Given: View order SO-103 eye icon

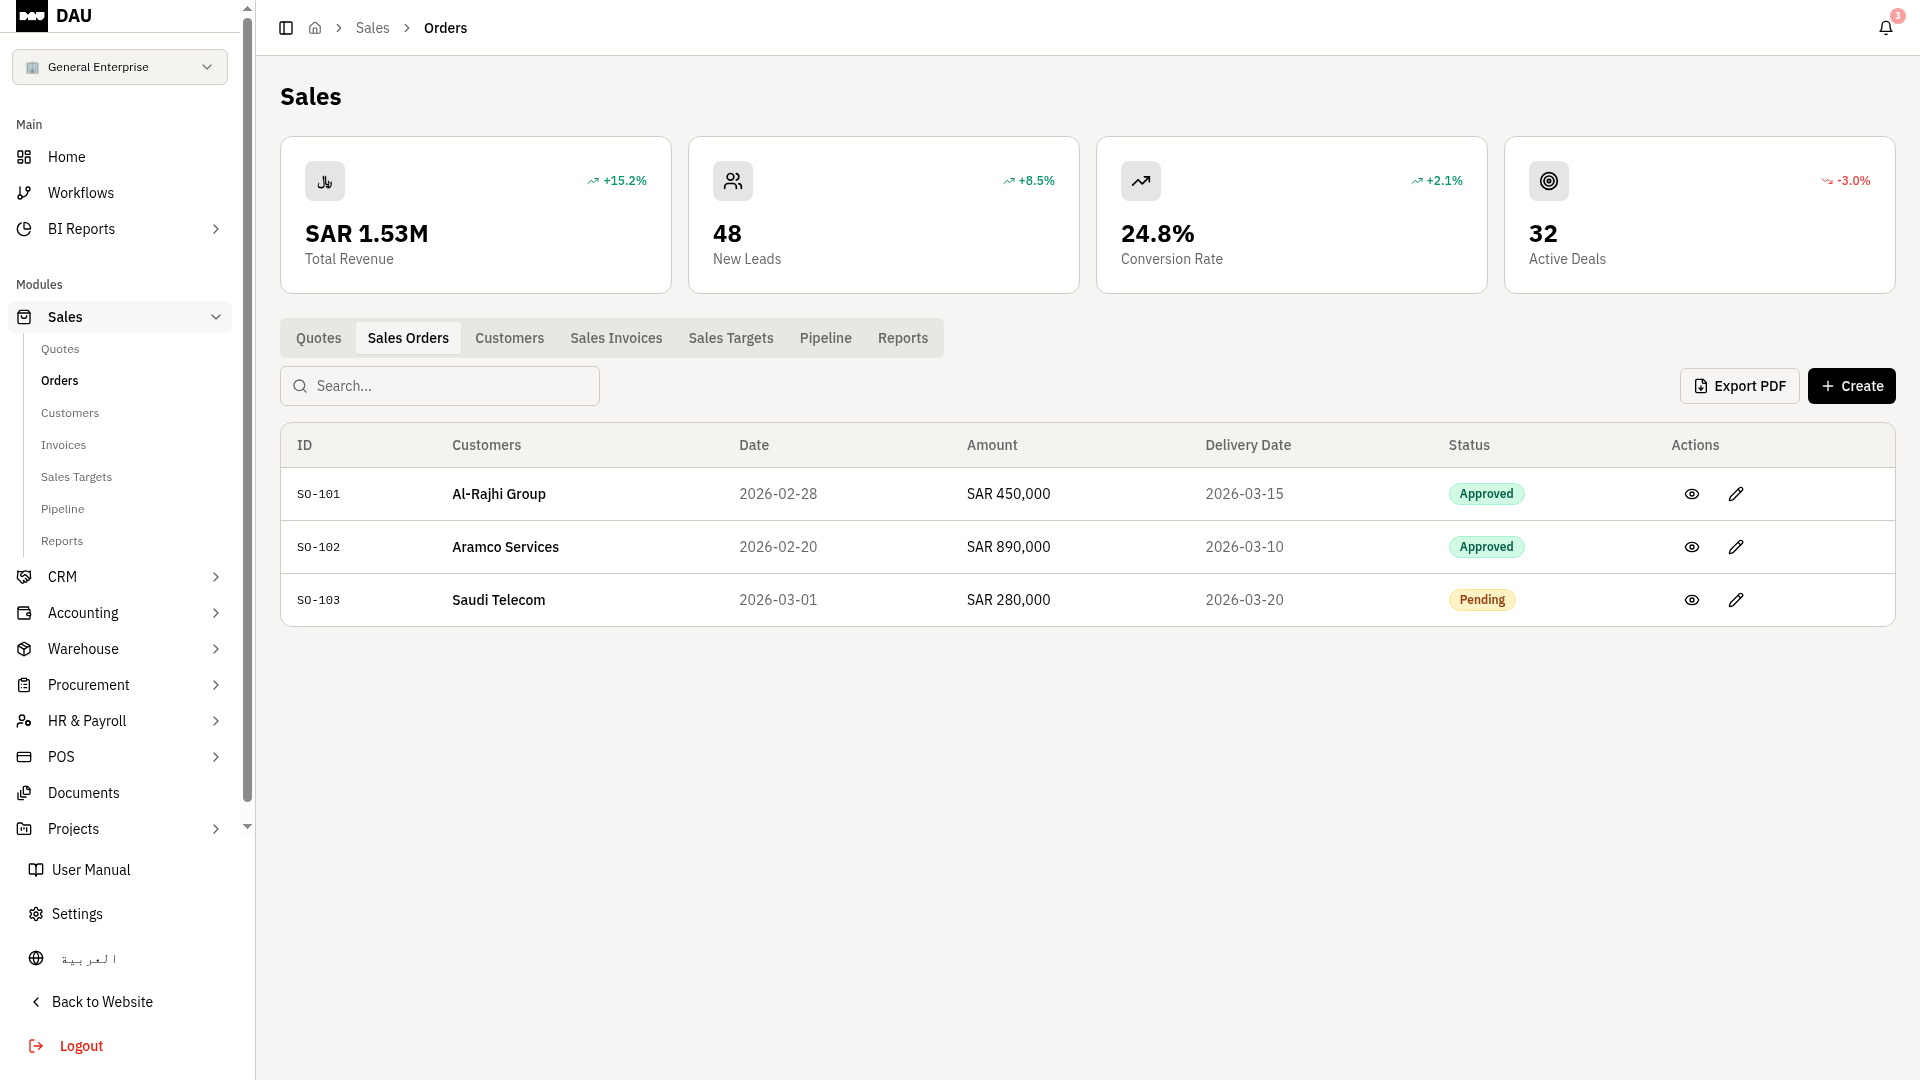Looking at the screenshot, I should [x=1692, y=600].
